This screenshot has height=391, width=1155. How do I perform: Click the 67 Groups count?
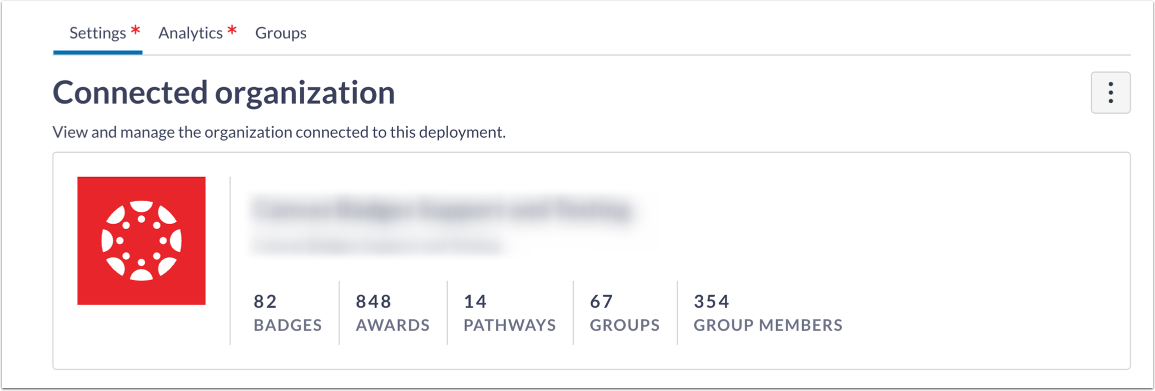click(625, 313)
